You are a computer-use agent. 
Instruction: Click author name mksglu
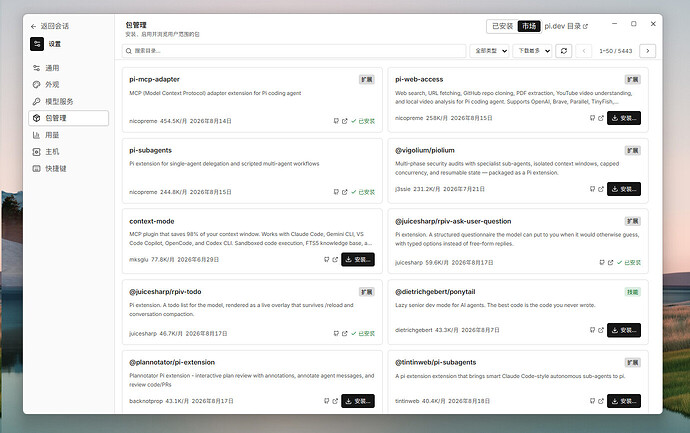click(x=139, y=260)
